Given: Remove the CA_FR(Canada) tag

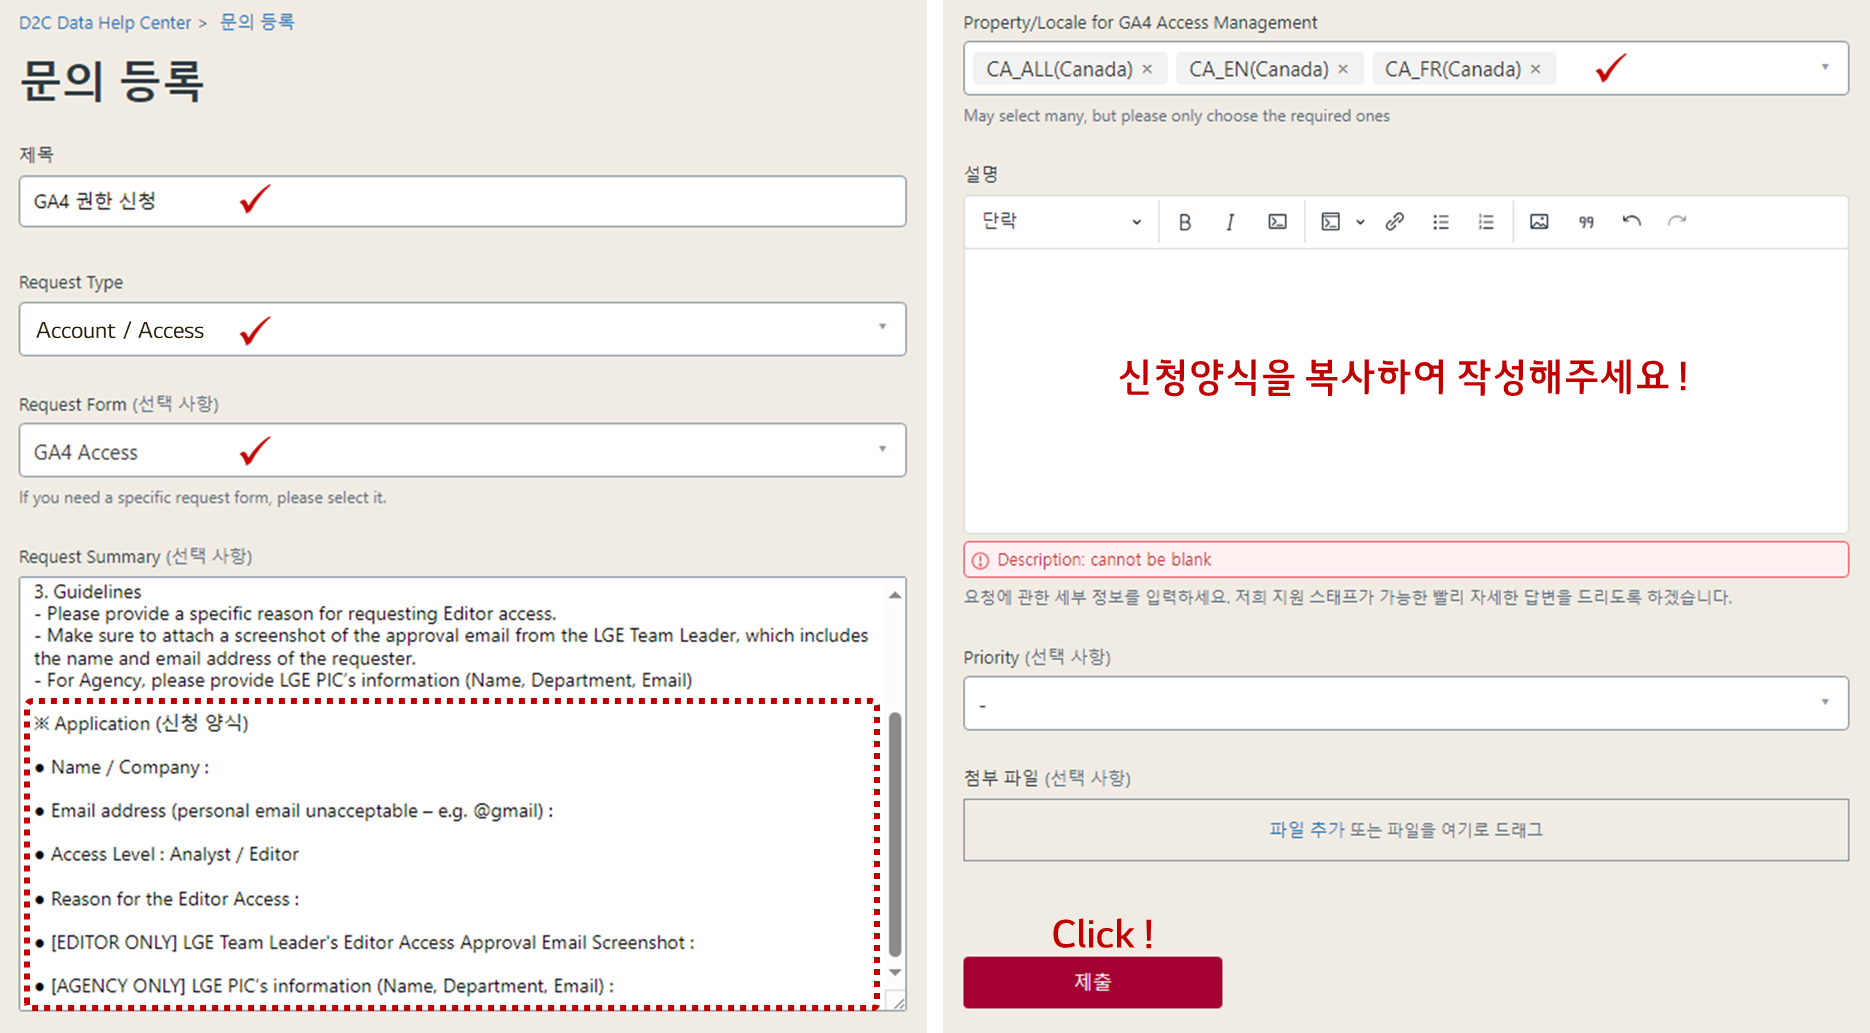Looking at the screenshot, I should 1535,69.
